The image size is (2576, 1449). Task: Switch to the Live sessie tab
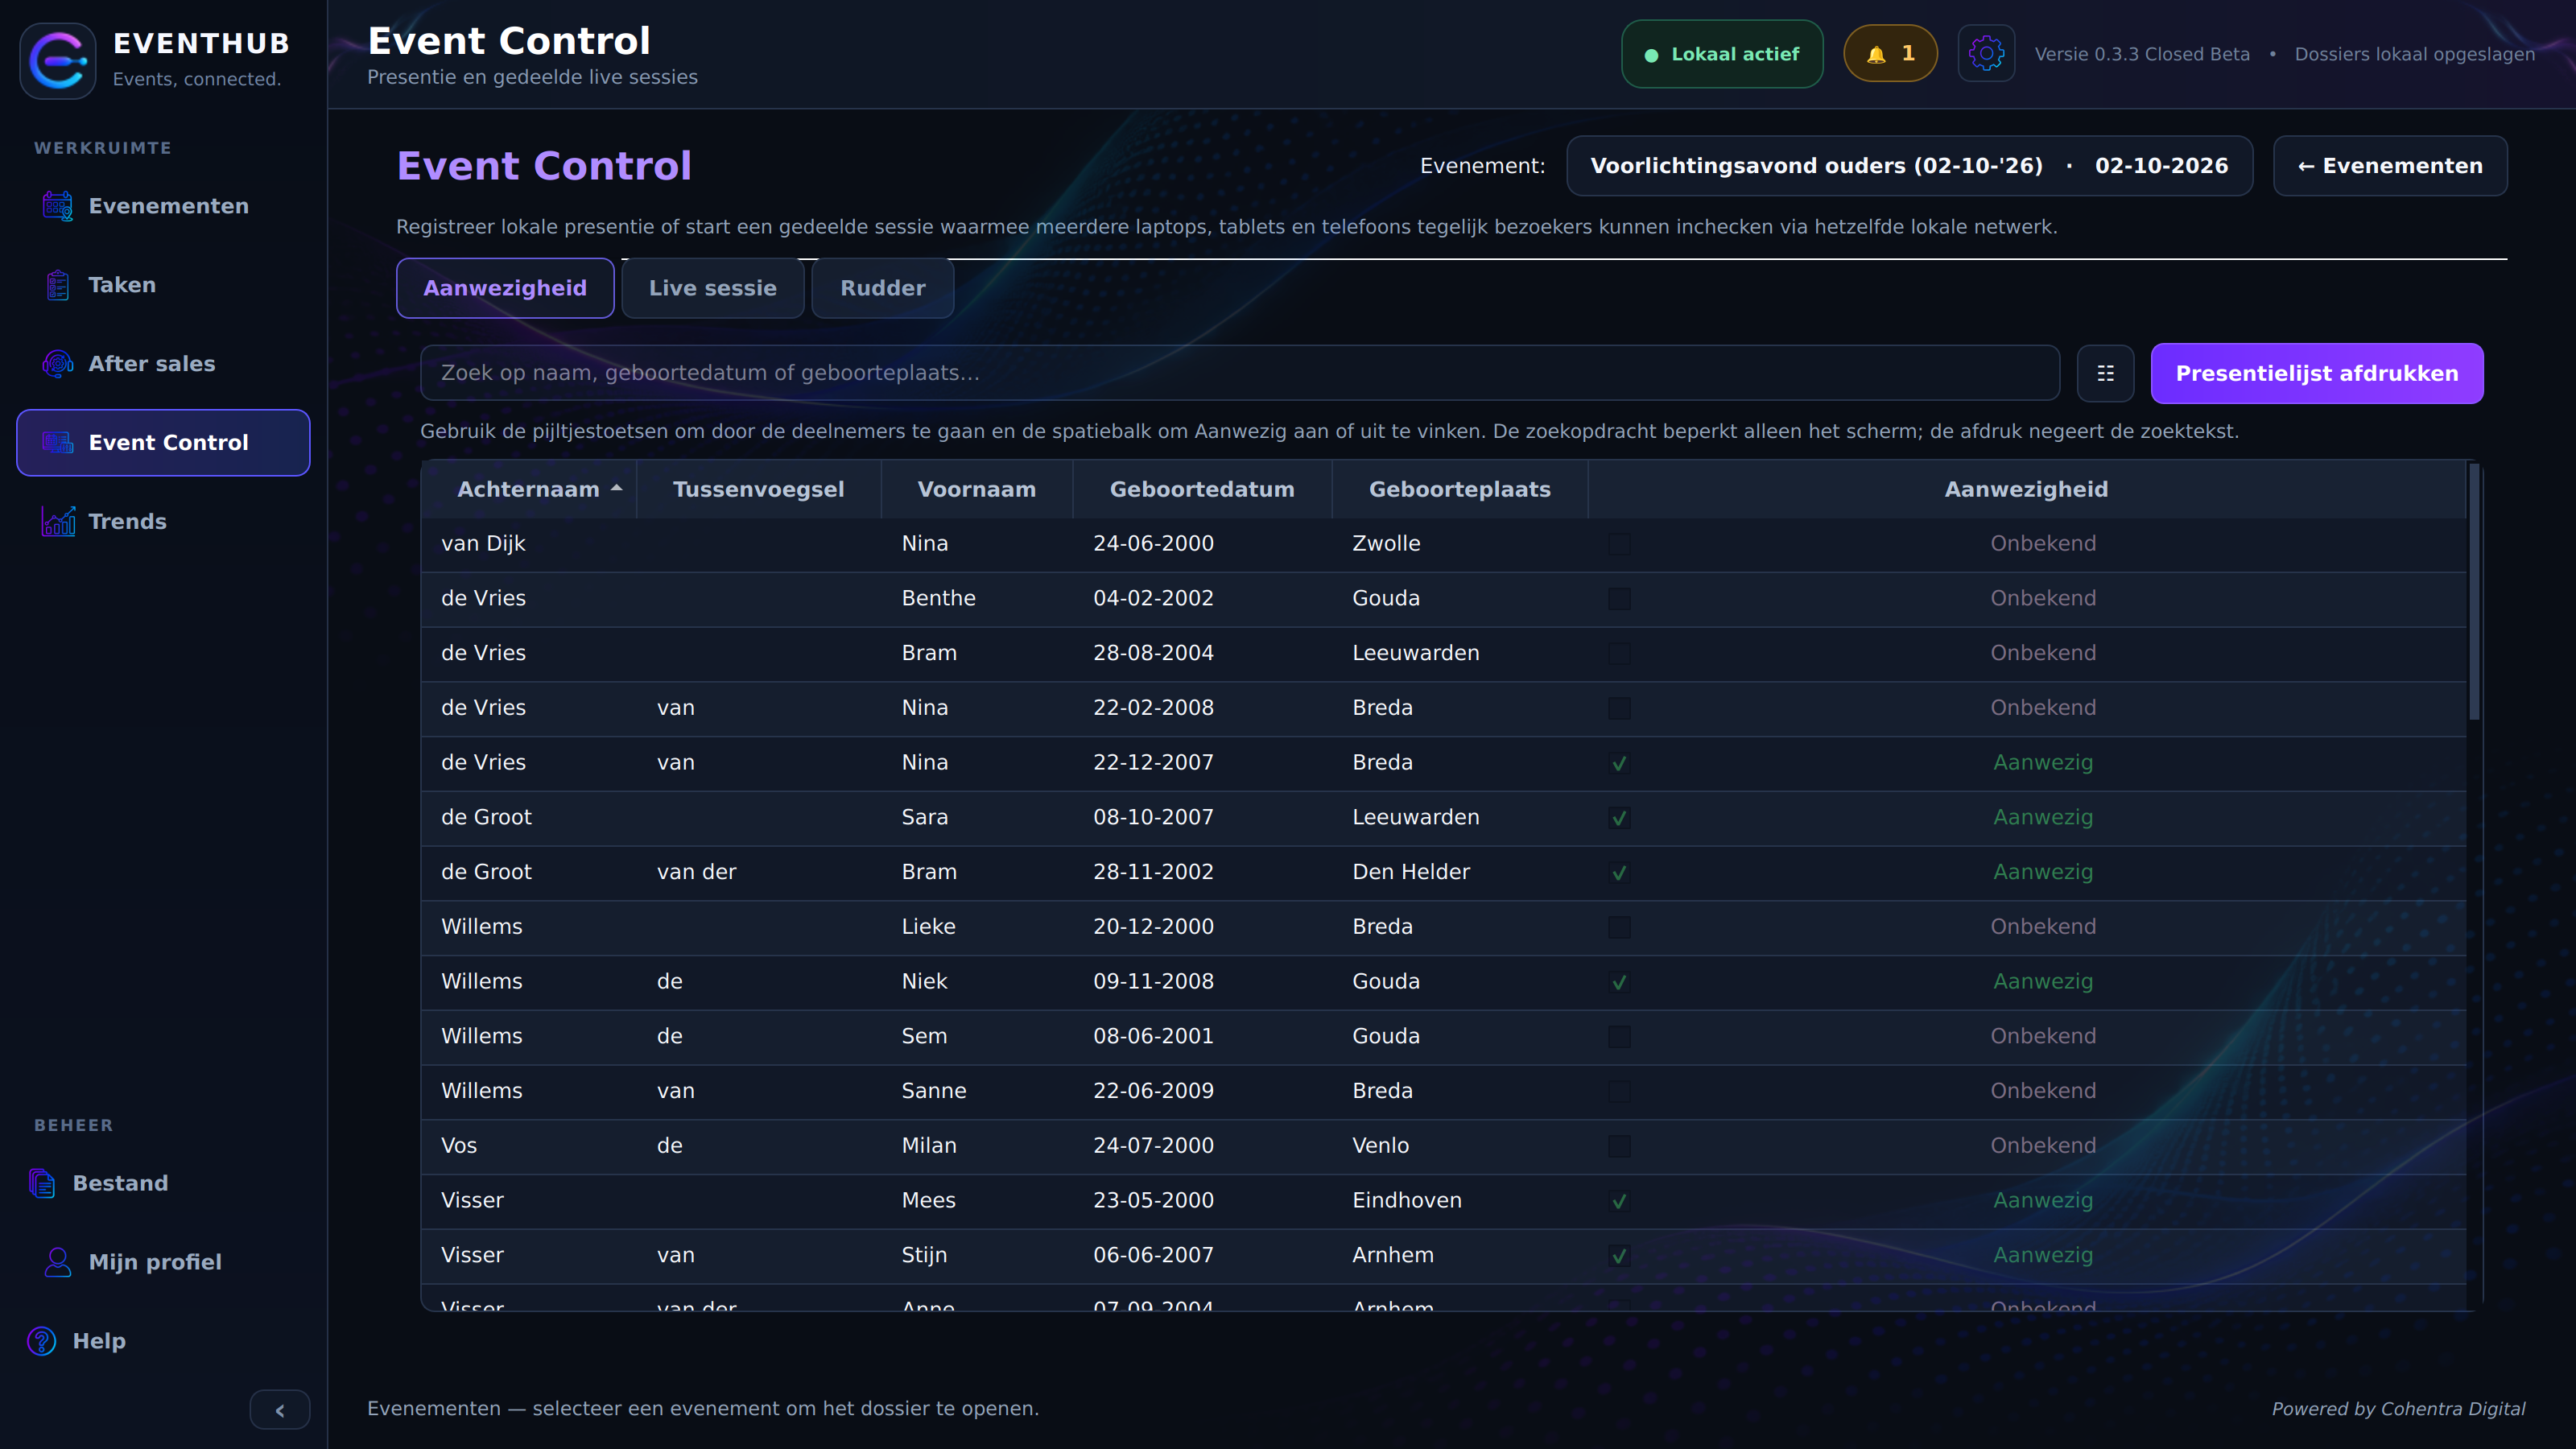pos(712,288)
